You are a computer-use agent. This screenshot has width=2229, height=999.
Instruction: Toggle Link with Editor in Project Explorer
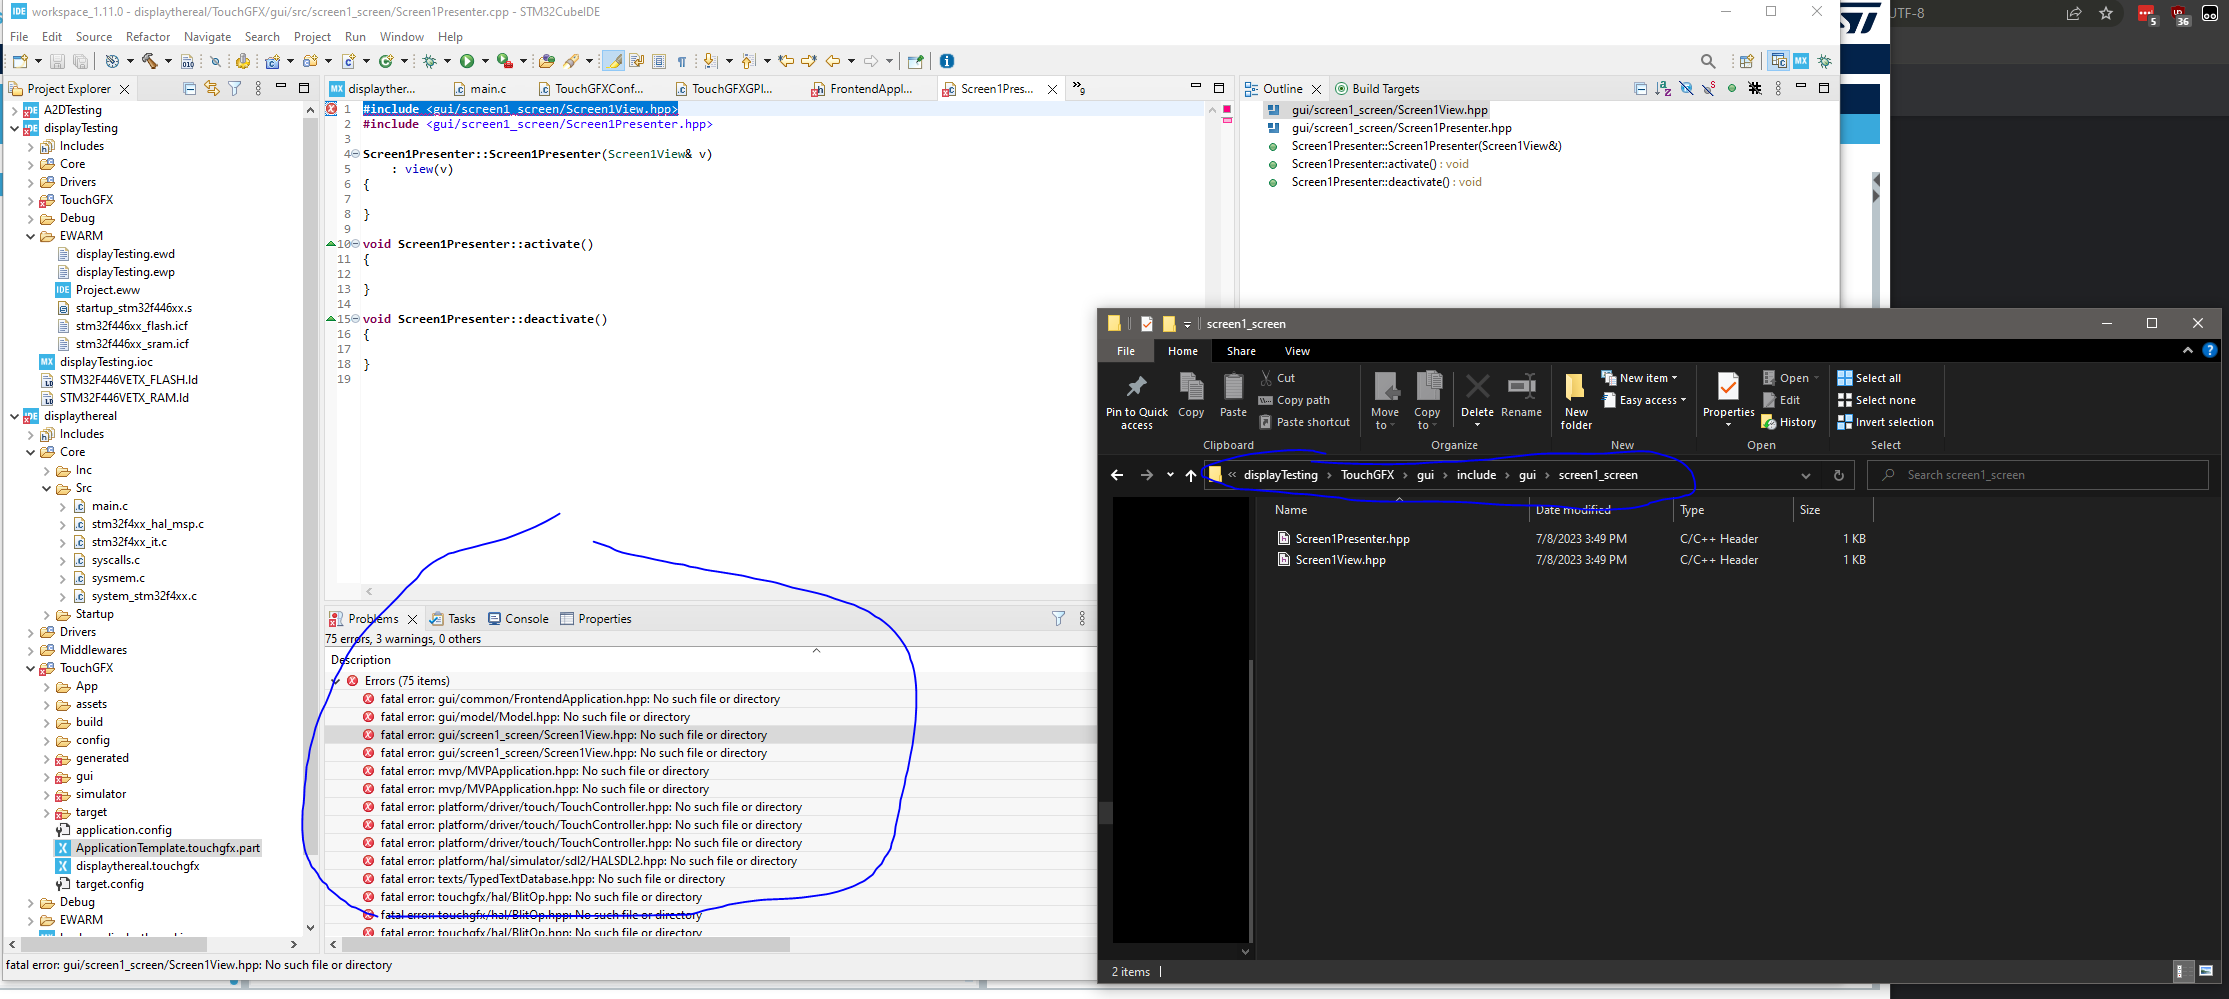[211, 89]
